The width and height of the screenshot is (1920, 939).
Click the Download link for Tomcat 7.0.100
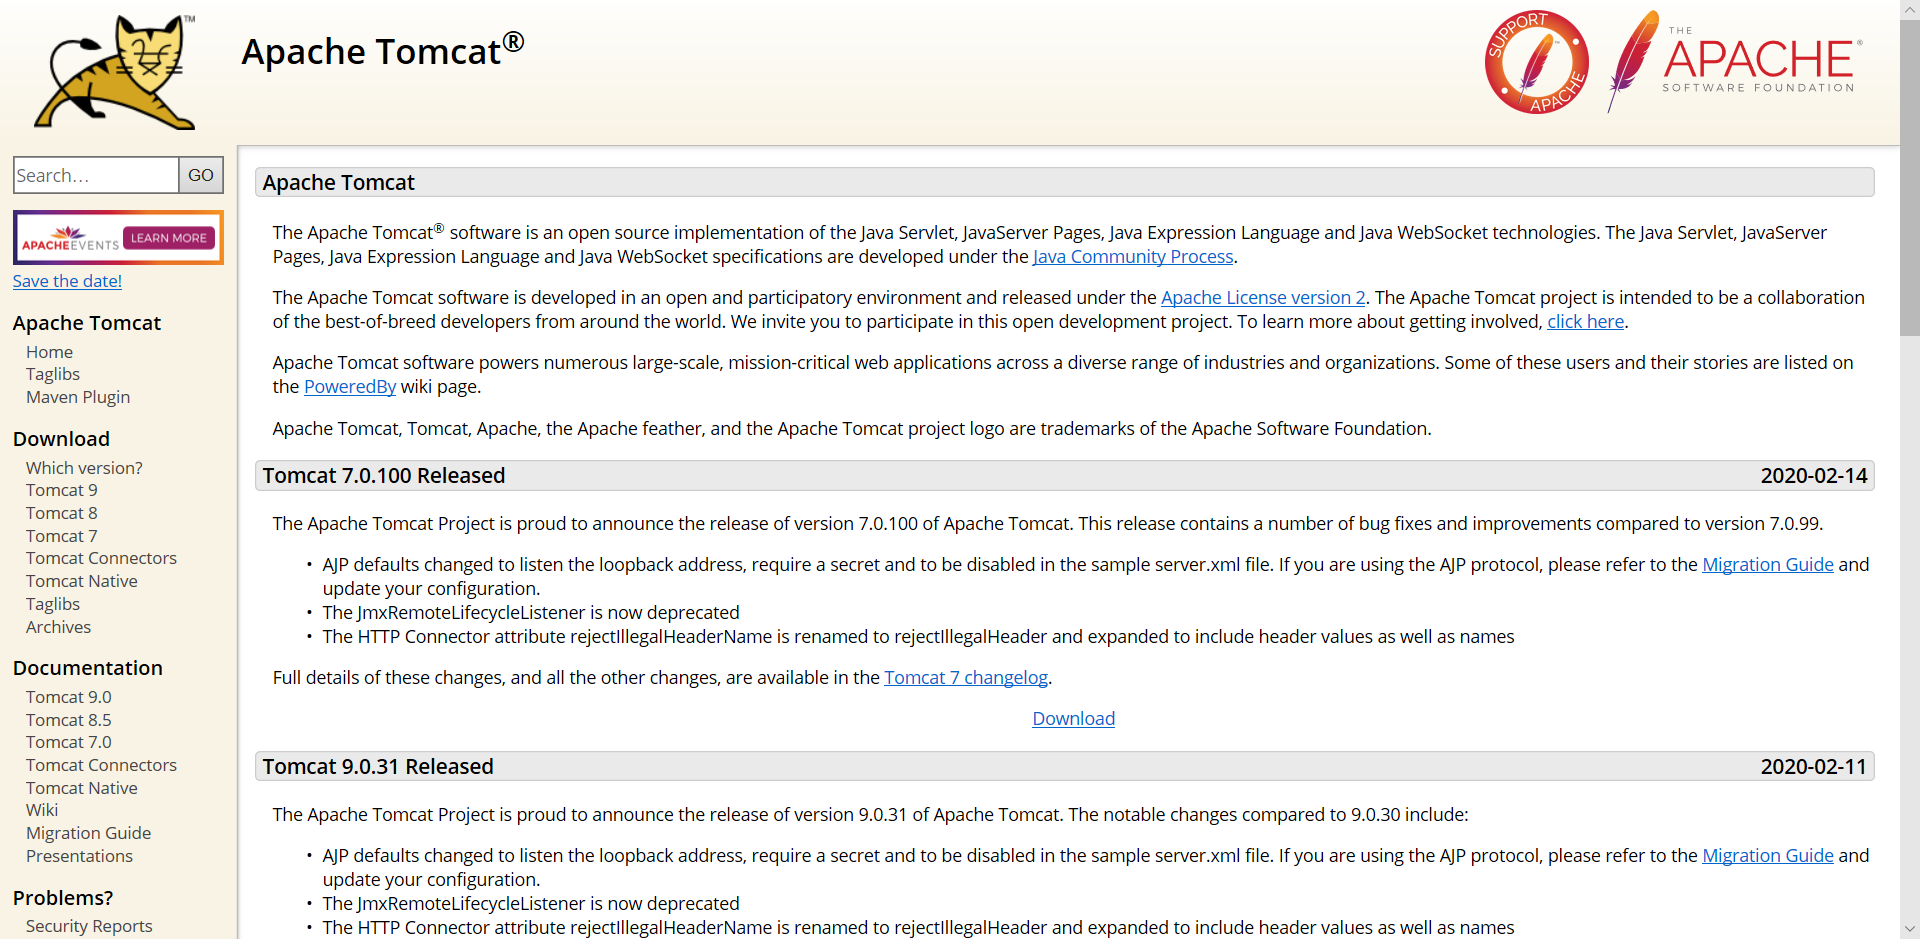[x=1074, y=719]
